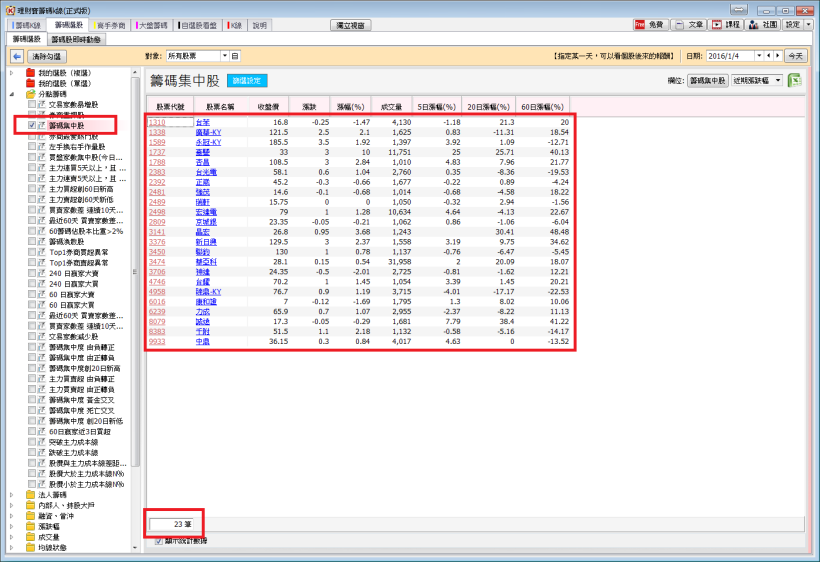This screenshot has height=562, width=820.
Task: Expand the 法人籌碼 folder
Action: pos(12,495)
